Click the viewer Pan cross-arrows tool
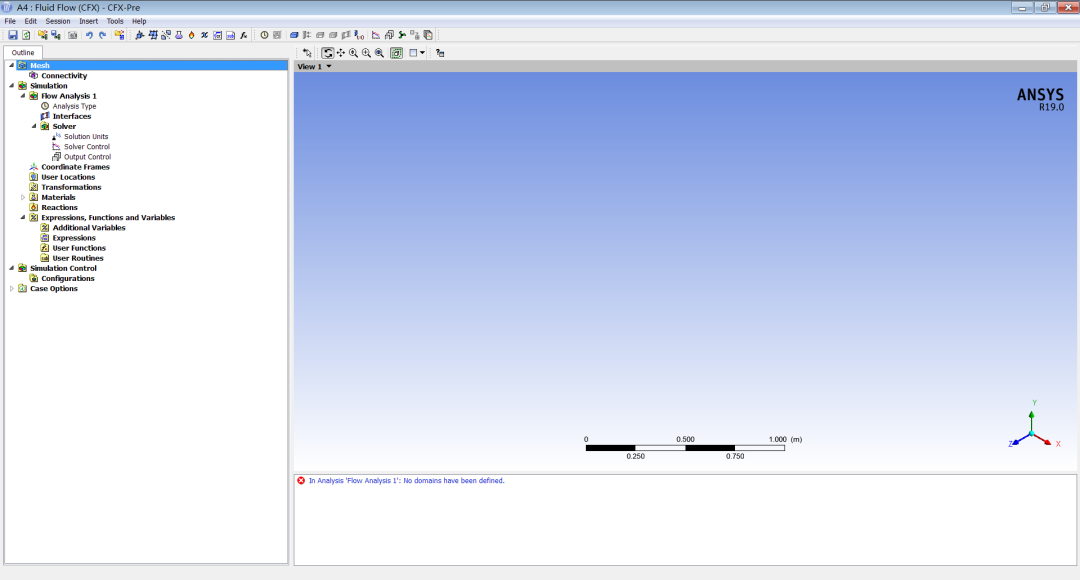 click(341, 53)
